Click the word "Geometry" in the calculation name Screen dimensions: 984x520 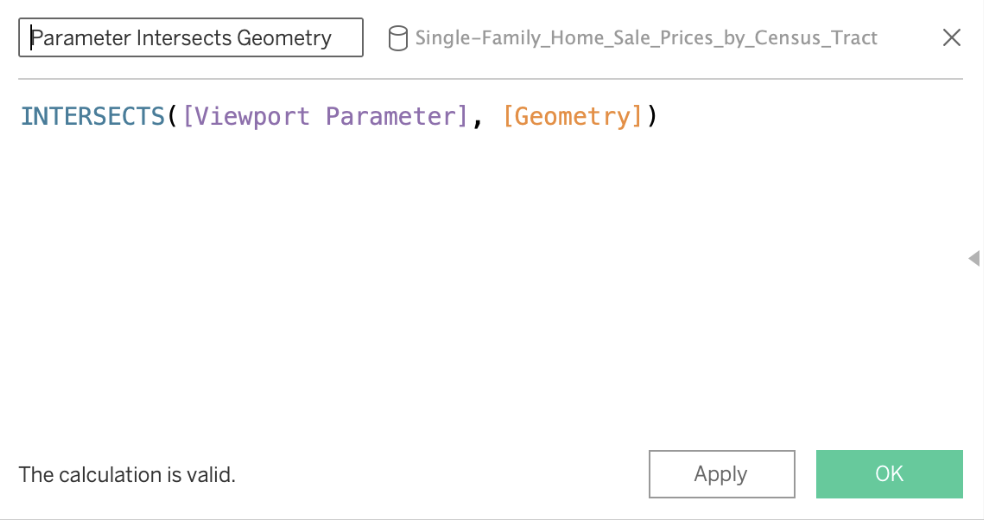pyautogui.click(x=284, y=38)
